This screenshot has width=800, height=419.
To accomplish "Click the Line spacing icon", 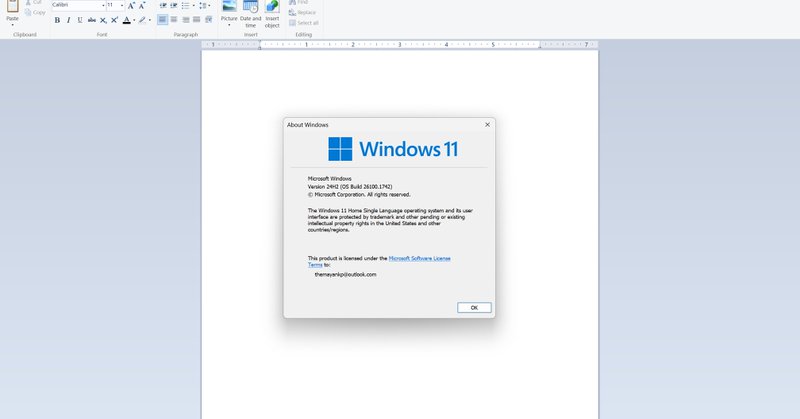I will click(x=203, y=6).
